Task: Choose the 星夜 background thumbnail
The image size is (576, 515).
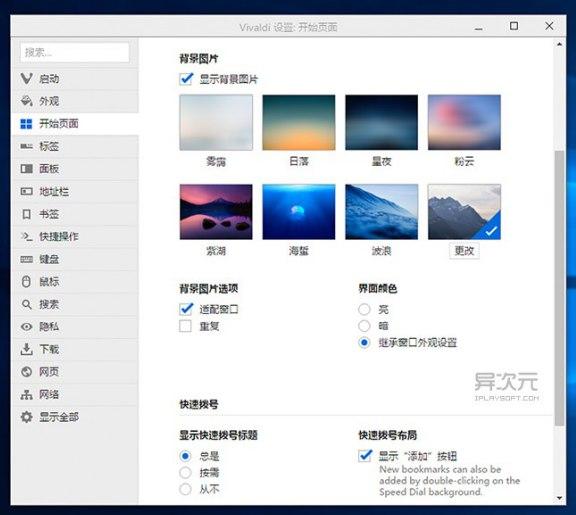Action: 381,122
